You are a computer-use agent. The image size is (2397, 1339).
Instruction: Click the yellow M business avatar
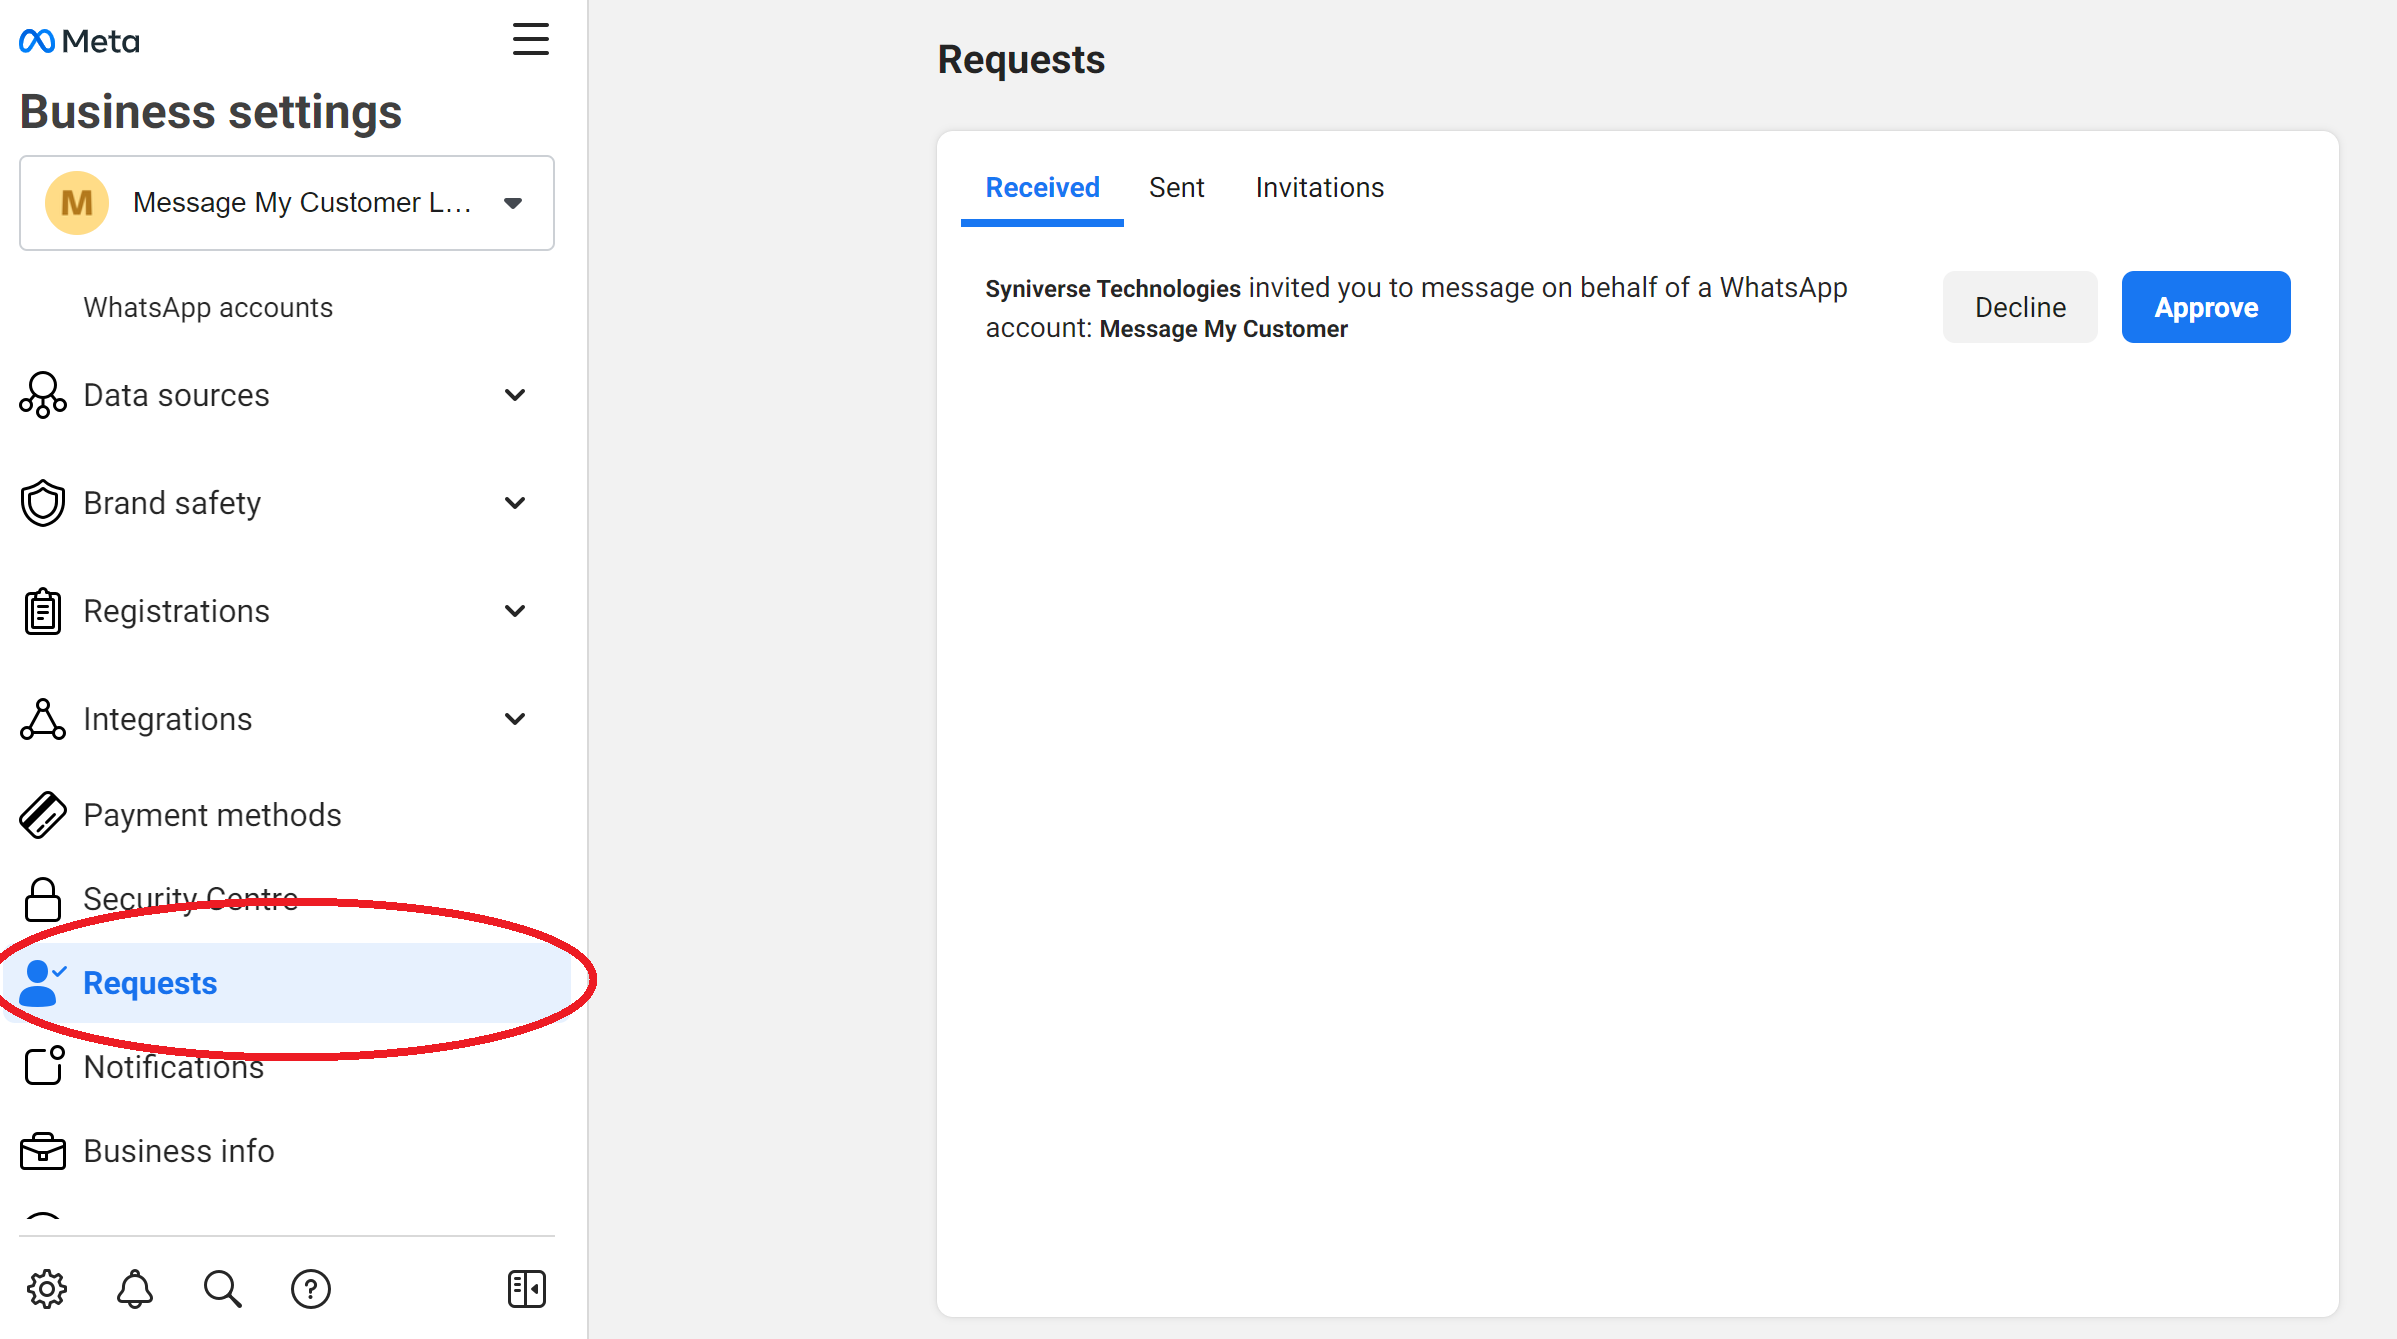[x=77, y=203]
